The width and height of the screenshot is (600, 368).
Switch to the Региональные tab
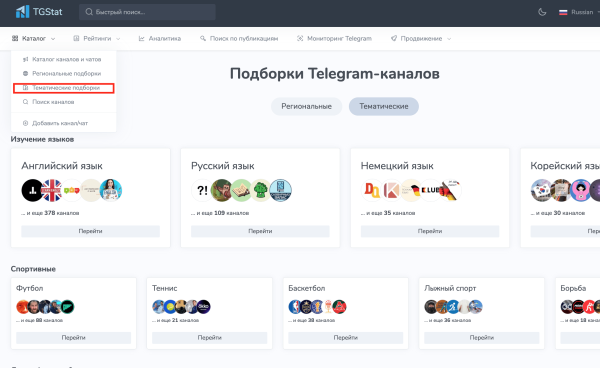[x=307, y=106]
